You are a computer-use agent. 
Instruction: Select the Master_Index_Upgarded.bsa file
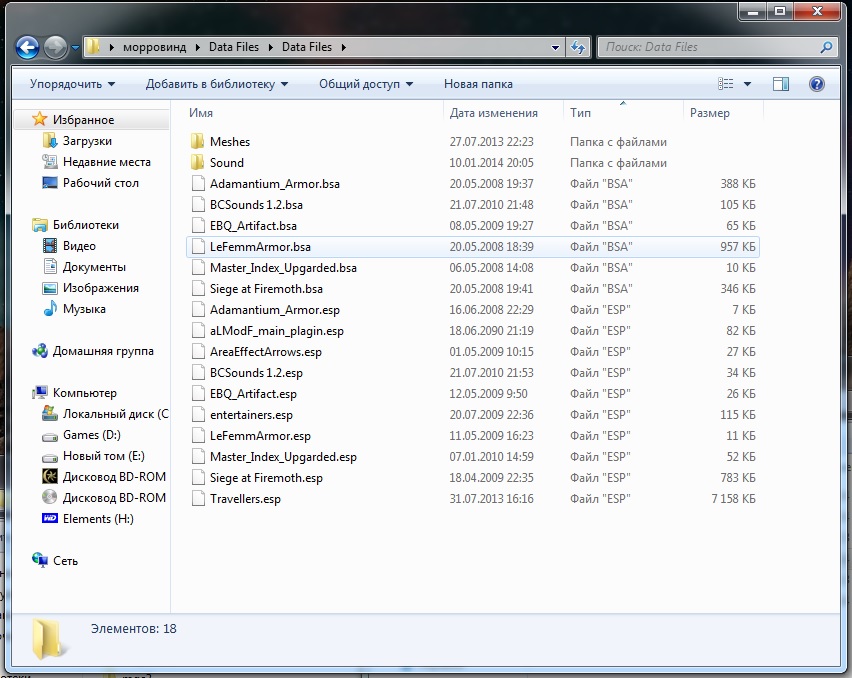pos(472,268)
